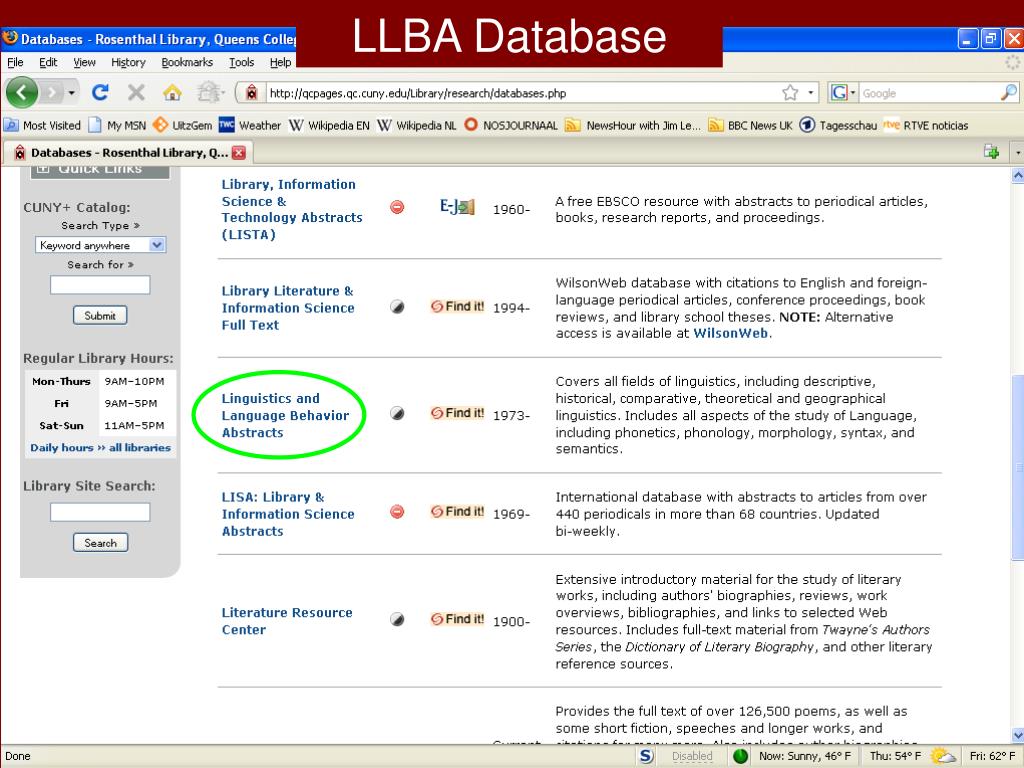Click the S icon in status bar

[646, 756]
